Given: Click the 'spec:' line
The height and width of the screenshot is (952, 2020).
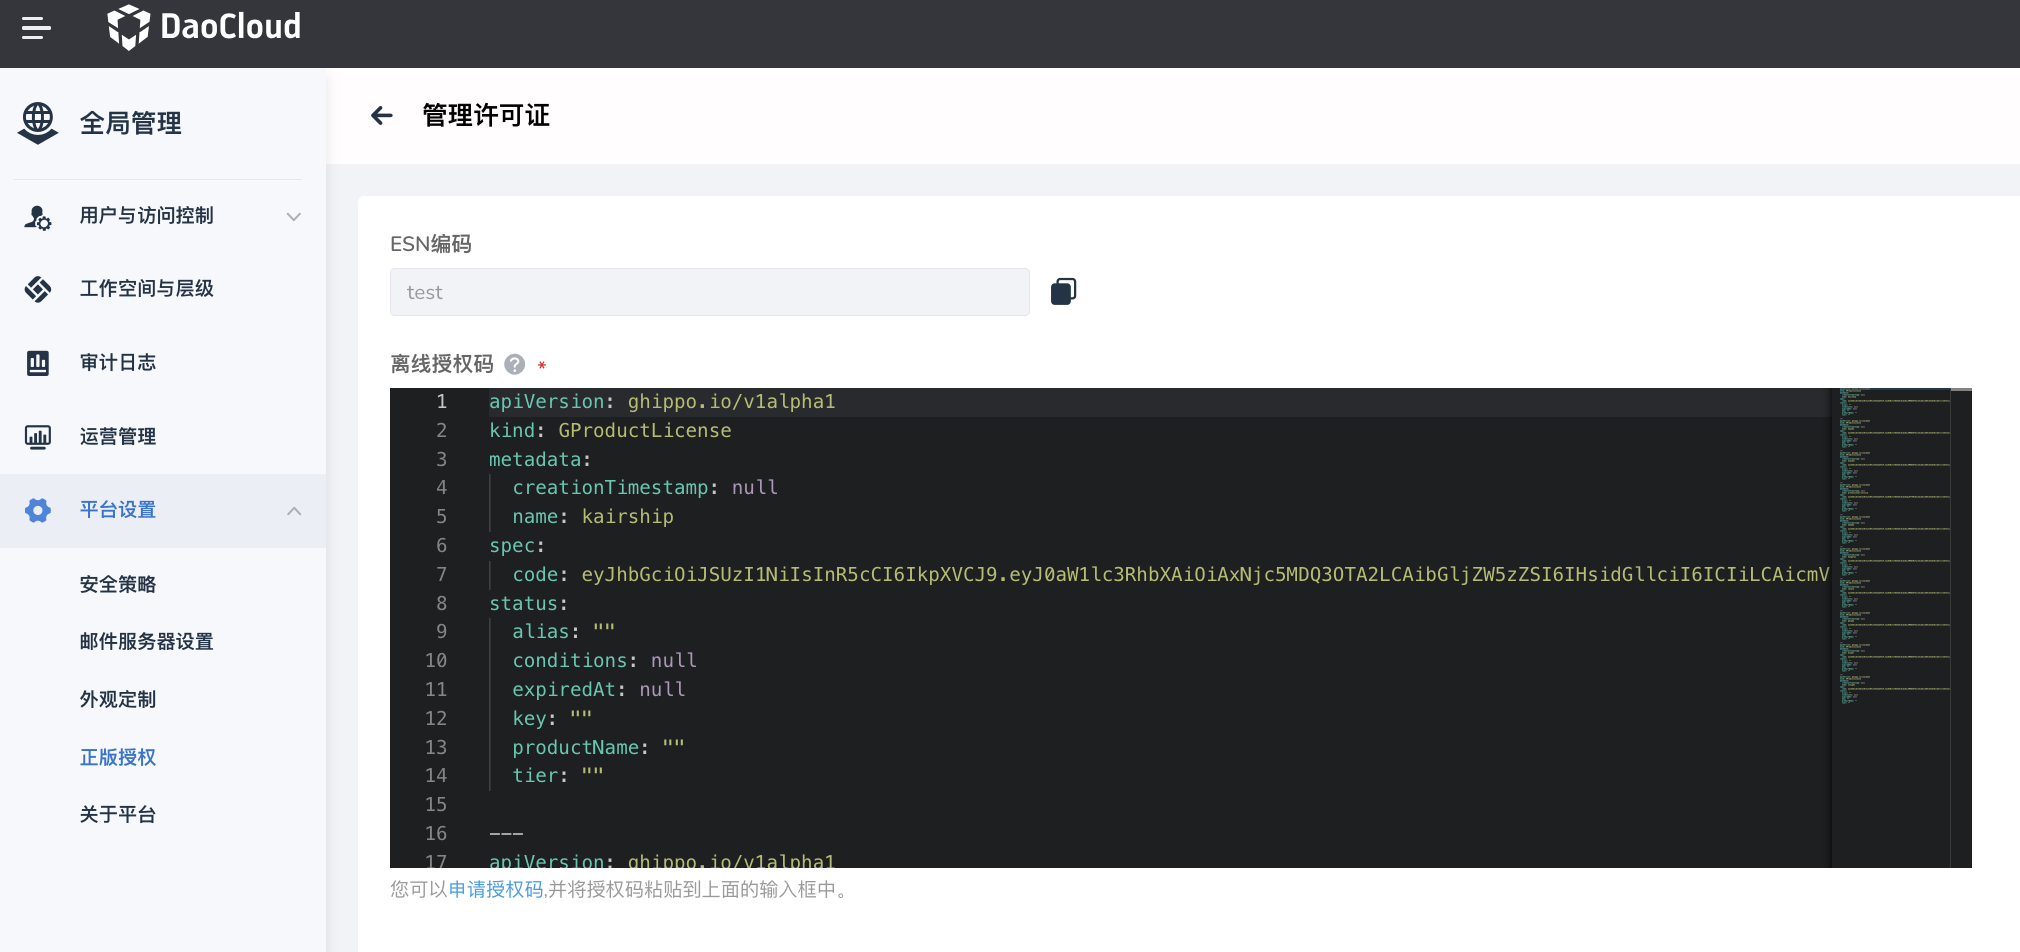Looking at the screenshot, I should pyautogui.click(x=517, y=546).
